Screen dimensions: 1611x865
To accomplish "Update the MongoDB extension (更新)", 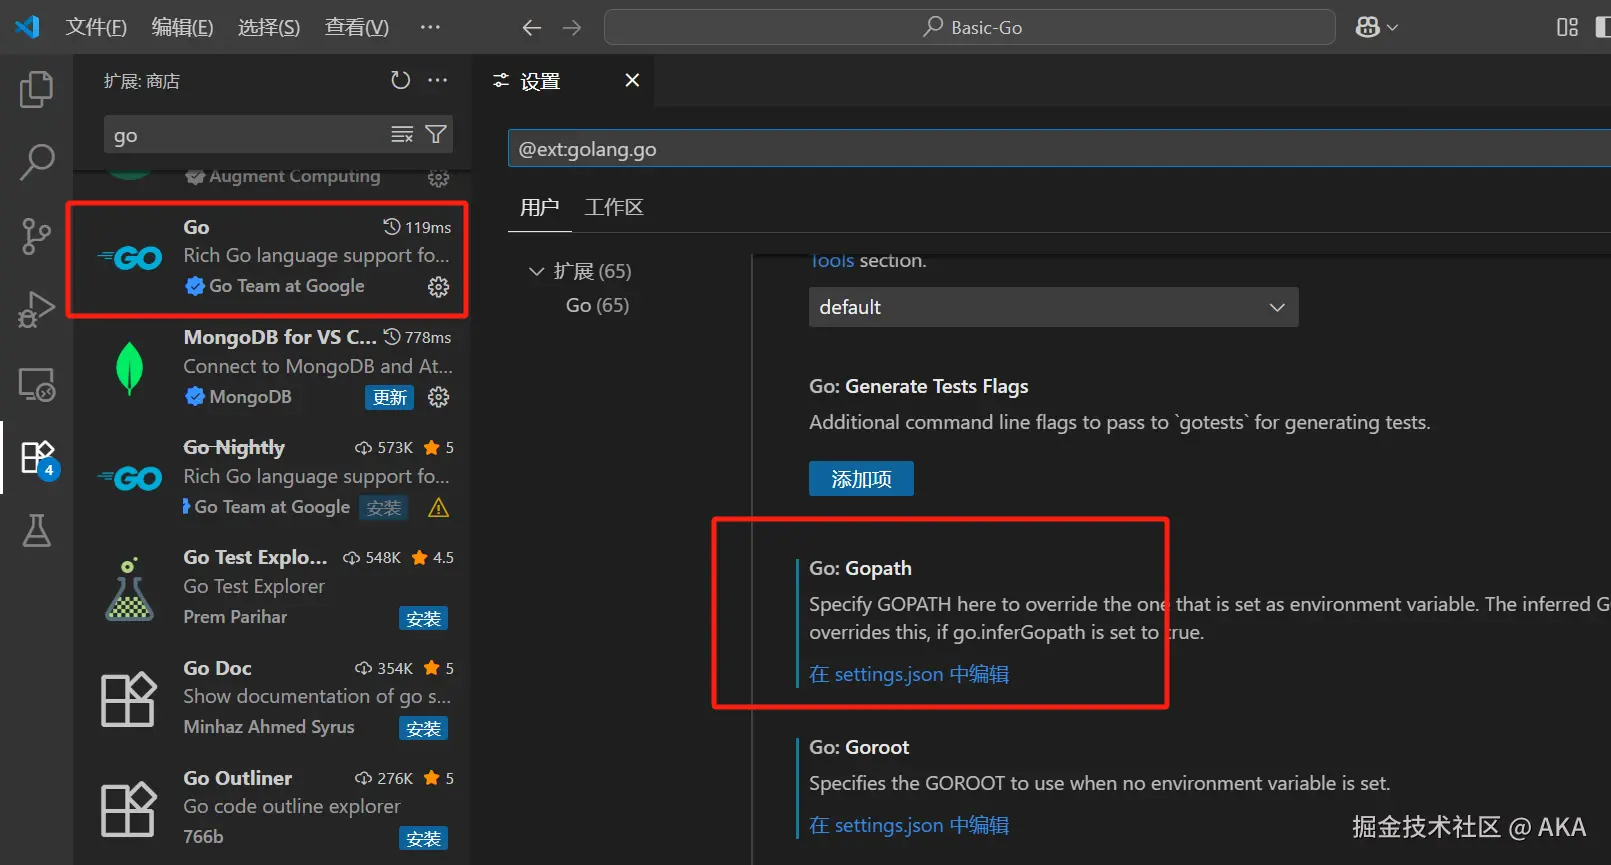I will pos(389,398).
